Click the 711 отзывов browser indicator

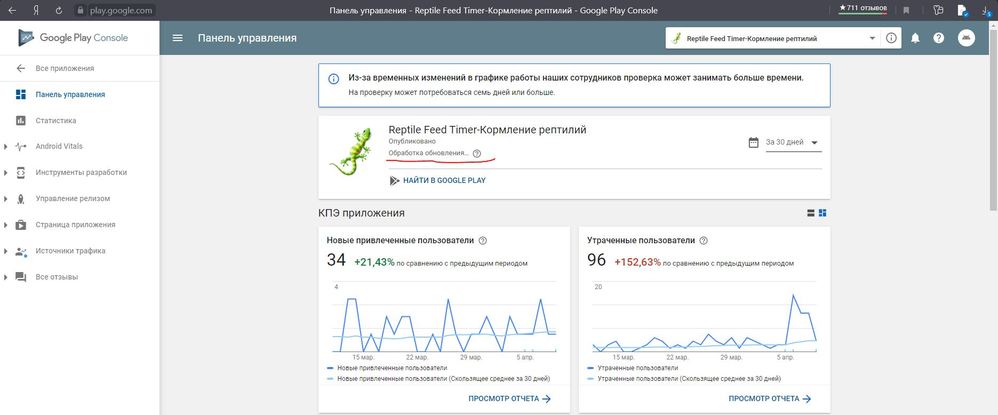click(x=863, y=9)
